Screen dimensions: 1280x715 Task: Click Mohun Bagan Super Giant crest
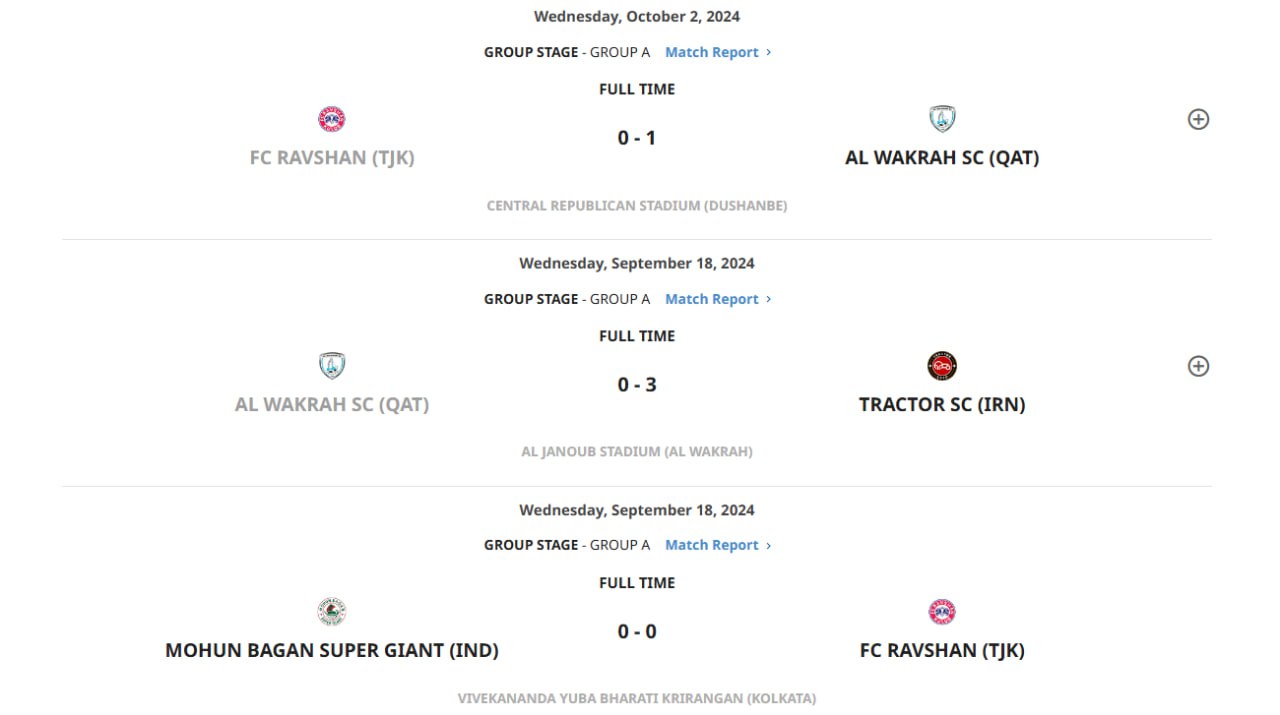[332, 612]
